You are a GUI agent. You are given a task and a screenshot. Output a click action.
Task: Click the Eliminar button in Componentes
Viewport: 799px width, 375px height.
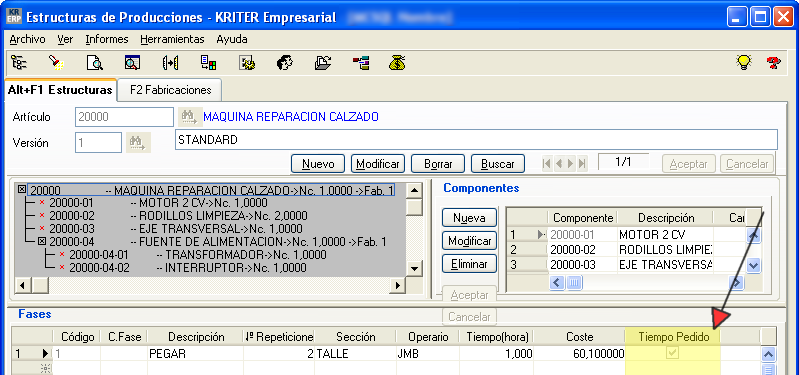coord(469,264)
